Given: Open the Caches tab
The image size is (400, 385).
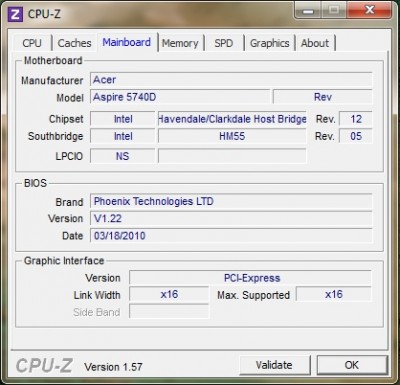Looking at the screenshot, I should pyautogui.click(x=74, y=43).
